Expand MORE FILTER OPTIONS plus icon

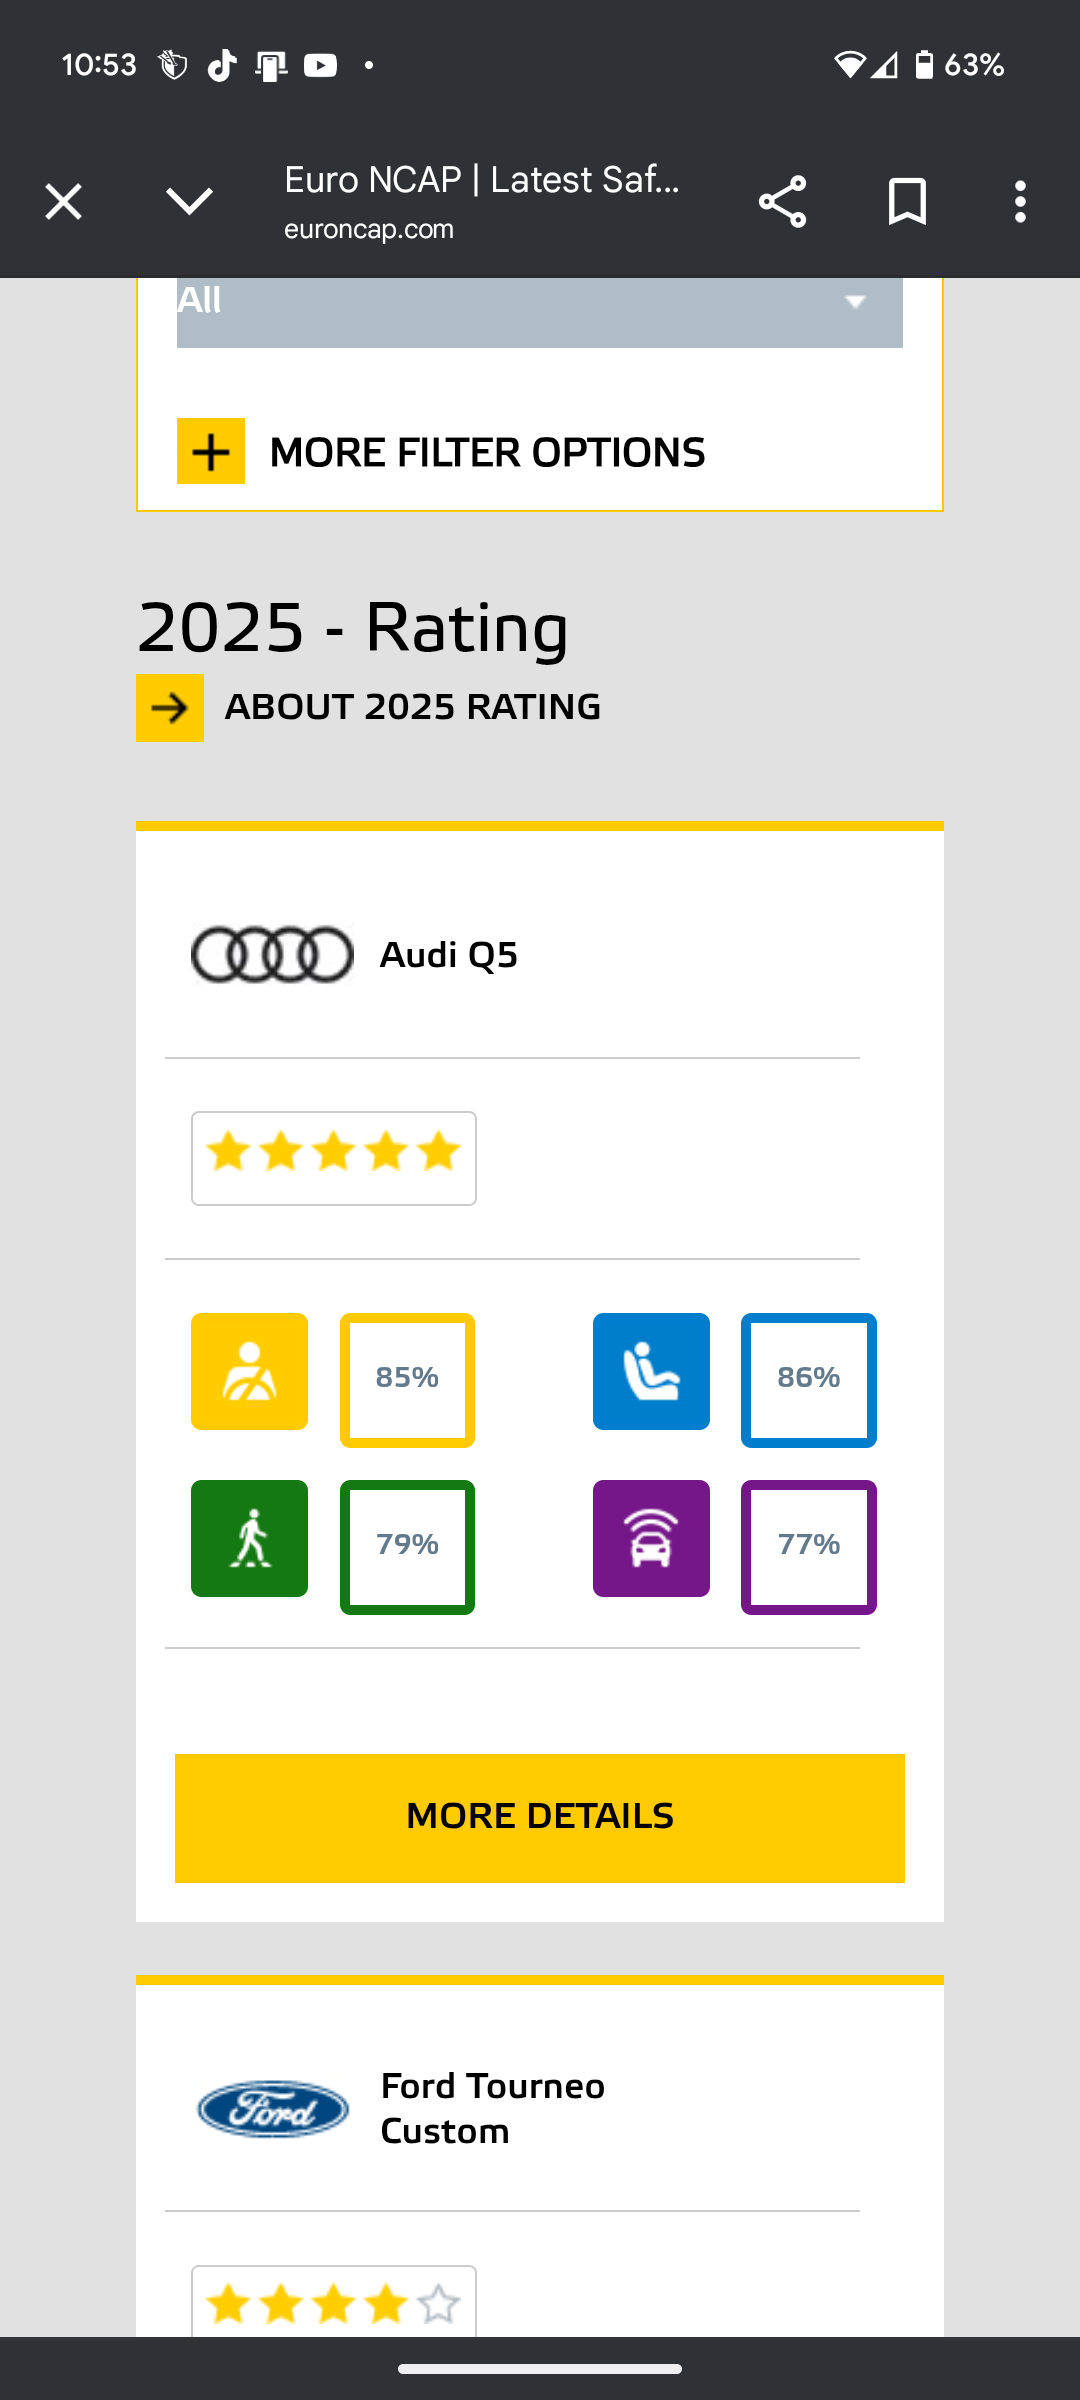point(211,451)
